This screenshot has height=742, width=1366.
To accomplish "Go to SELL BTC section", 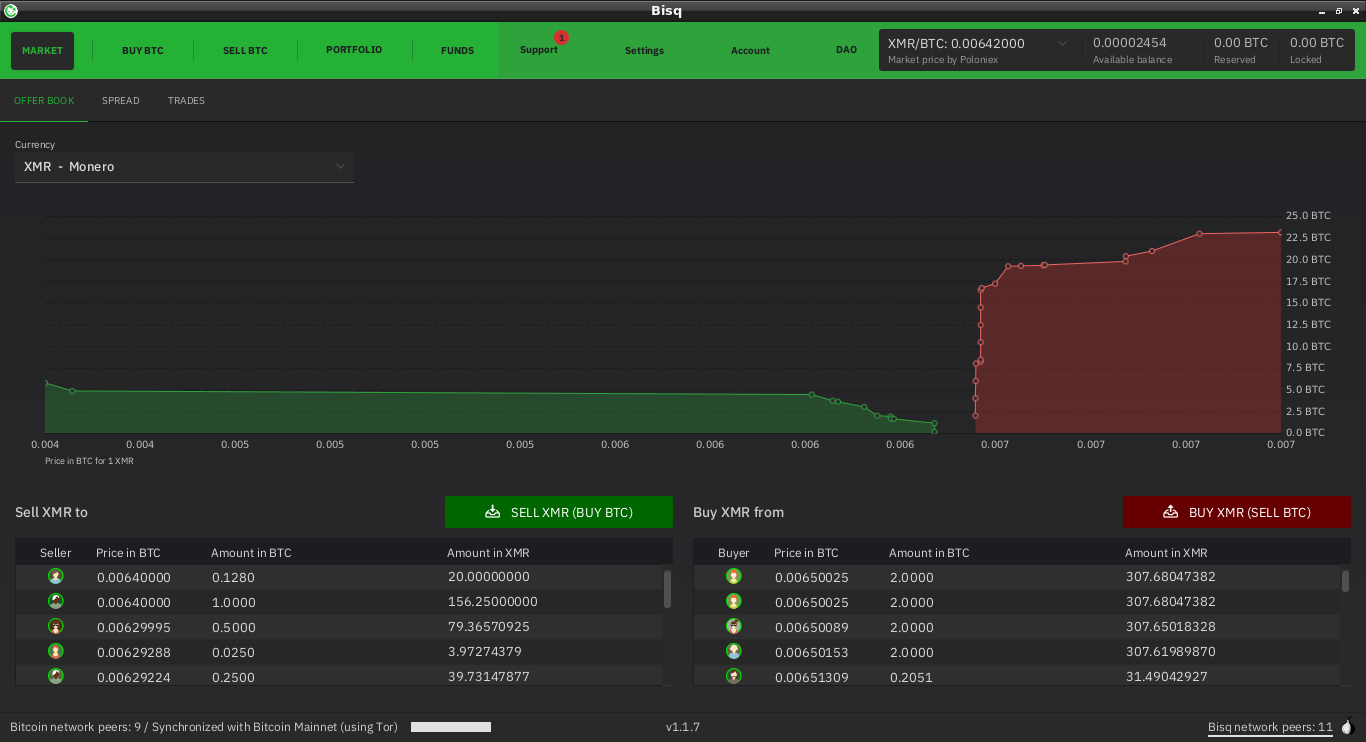I will click(x=245, y=50).
